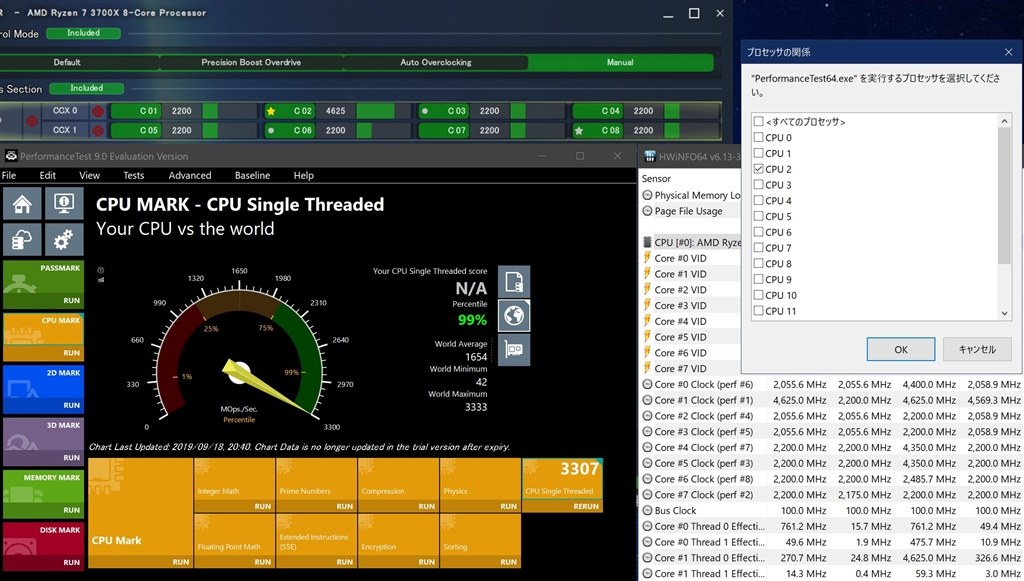Screen dimensions: 1024x581
Task: Check the all processors checkbox in affinity dialog
Action: click(758, 121)
